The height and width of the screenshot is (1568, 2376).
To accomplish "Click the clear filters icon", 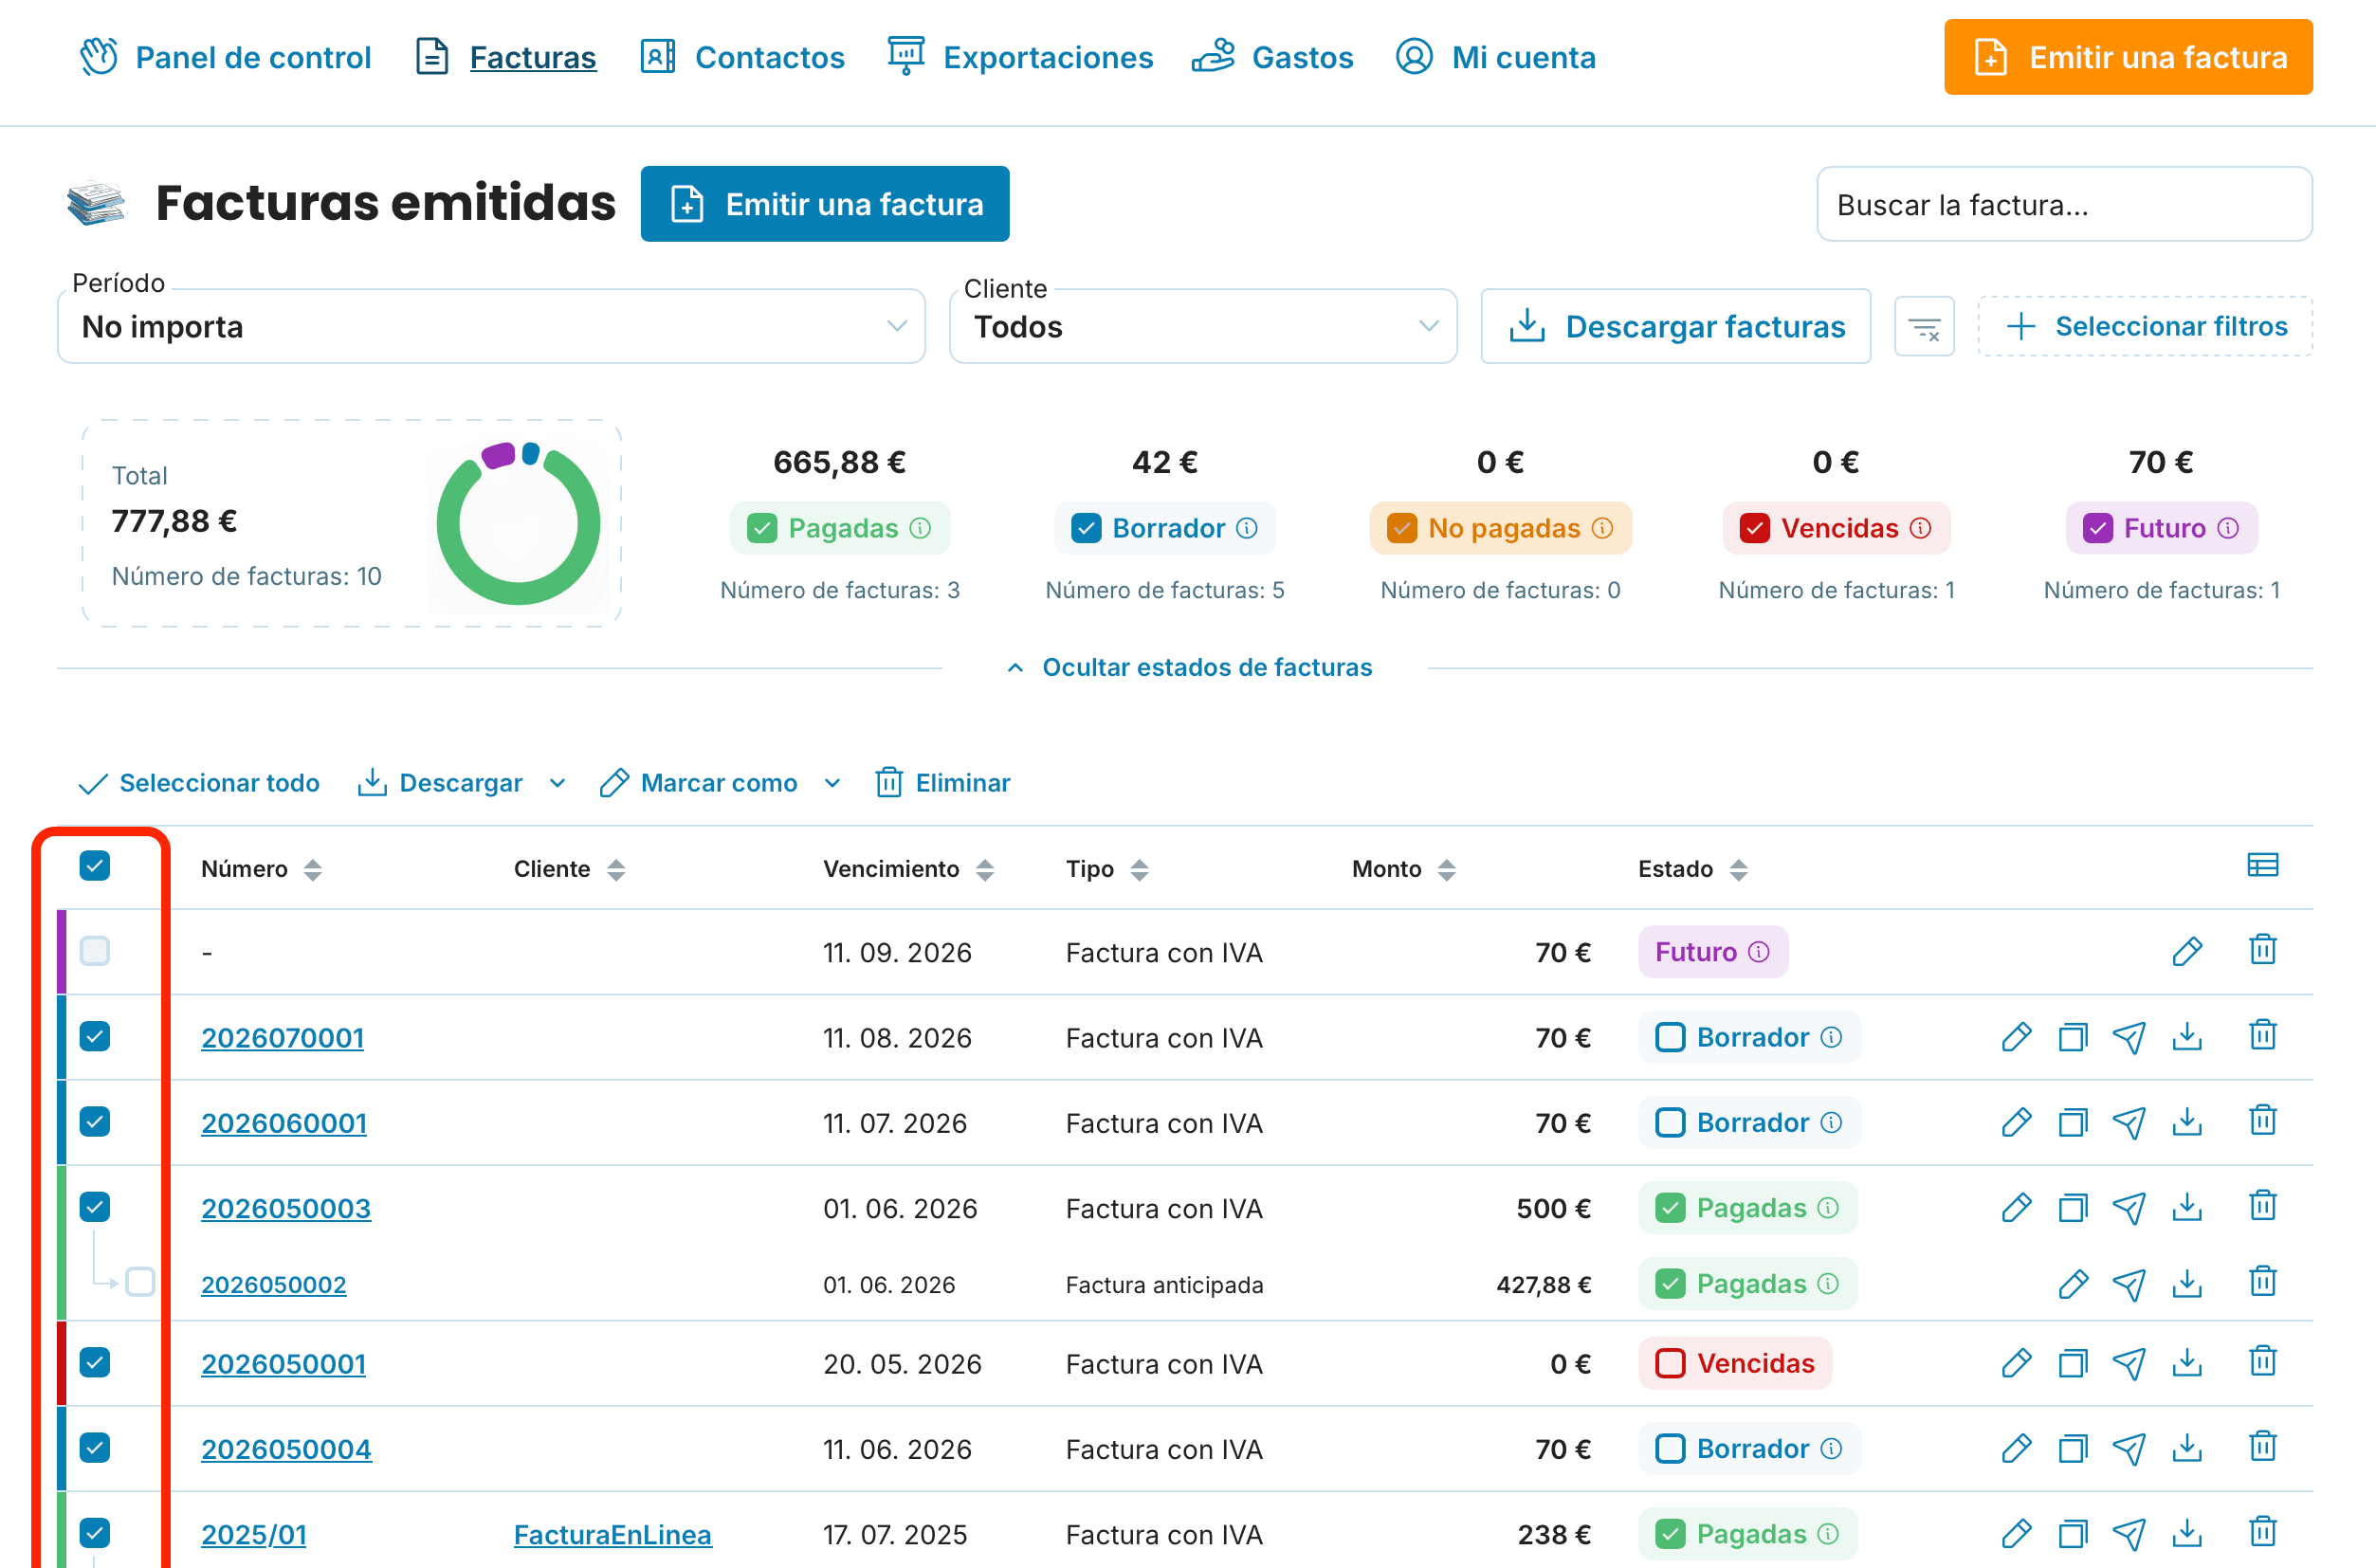I will coord(1924,327).
